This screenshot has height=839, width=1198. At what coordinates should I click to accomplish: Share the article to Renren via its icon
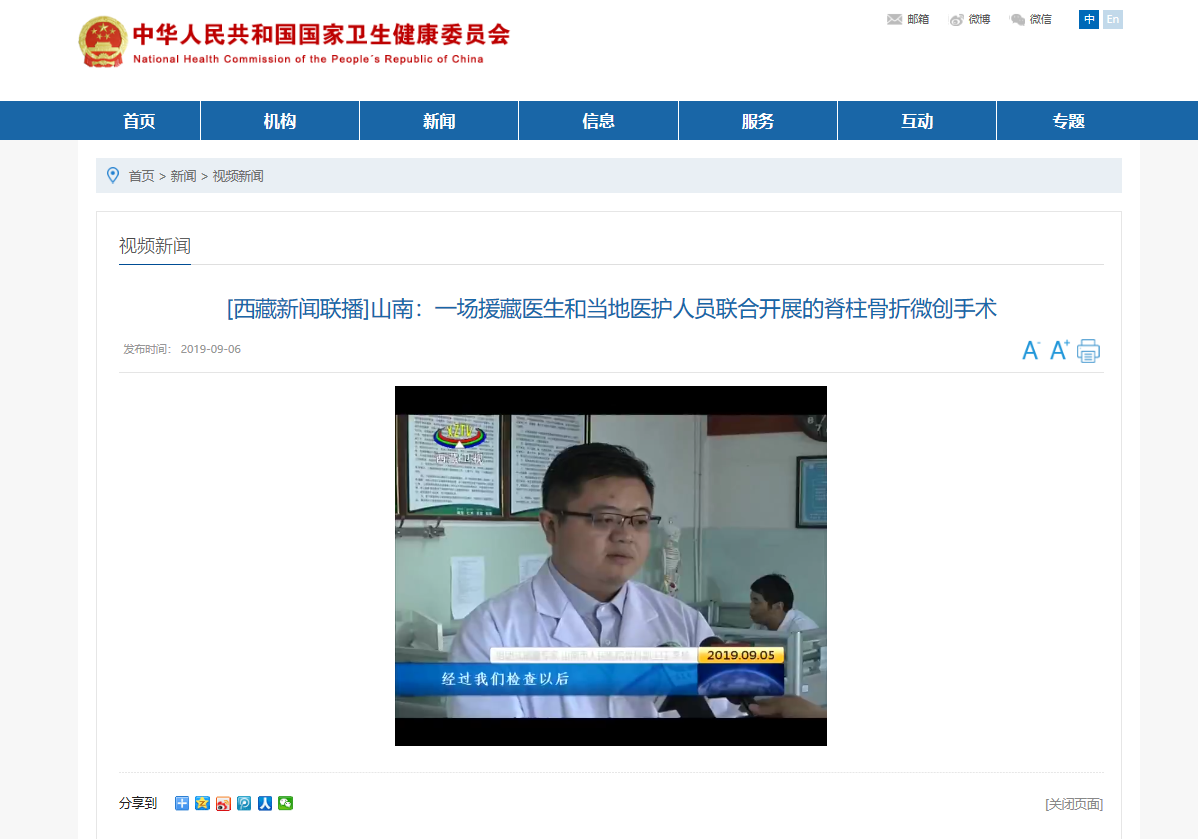(265, 803)
